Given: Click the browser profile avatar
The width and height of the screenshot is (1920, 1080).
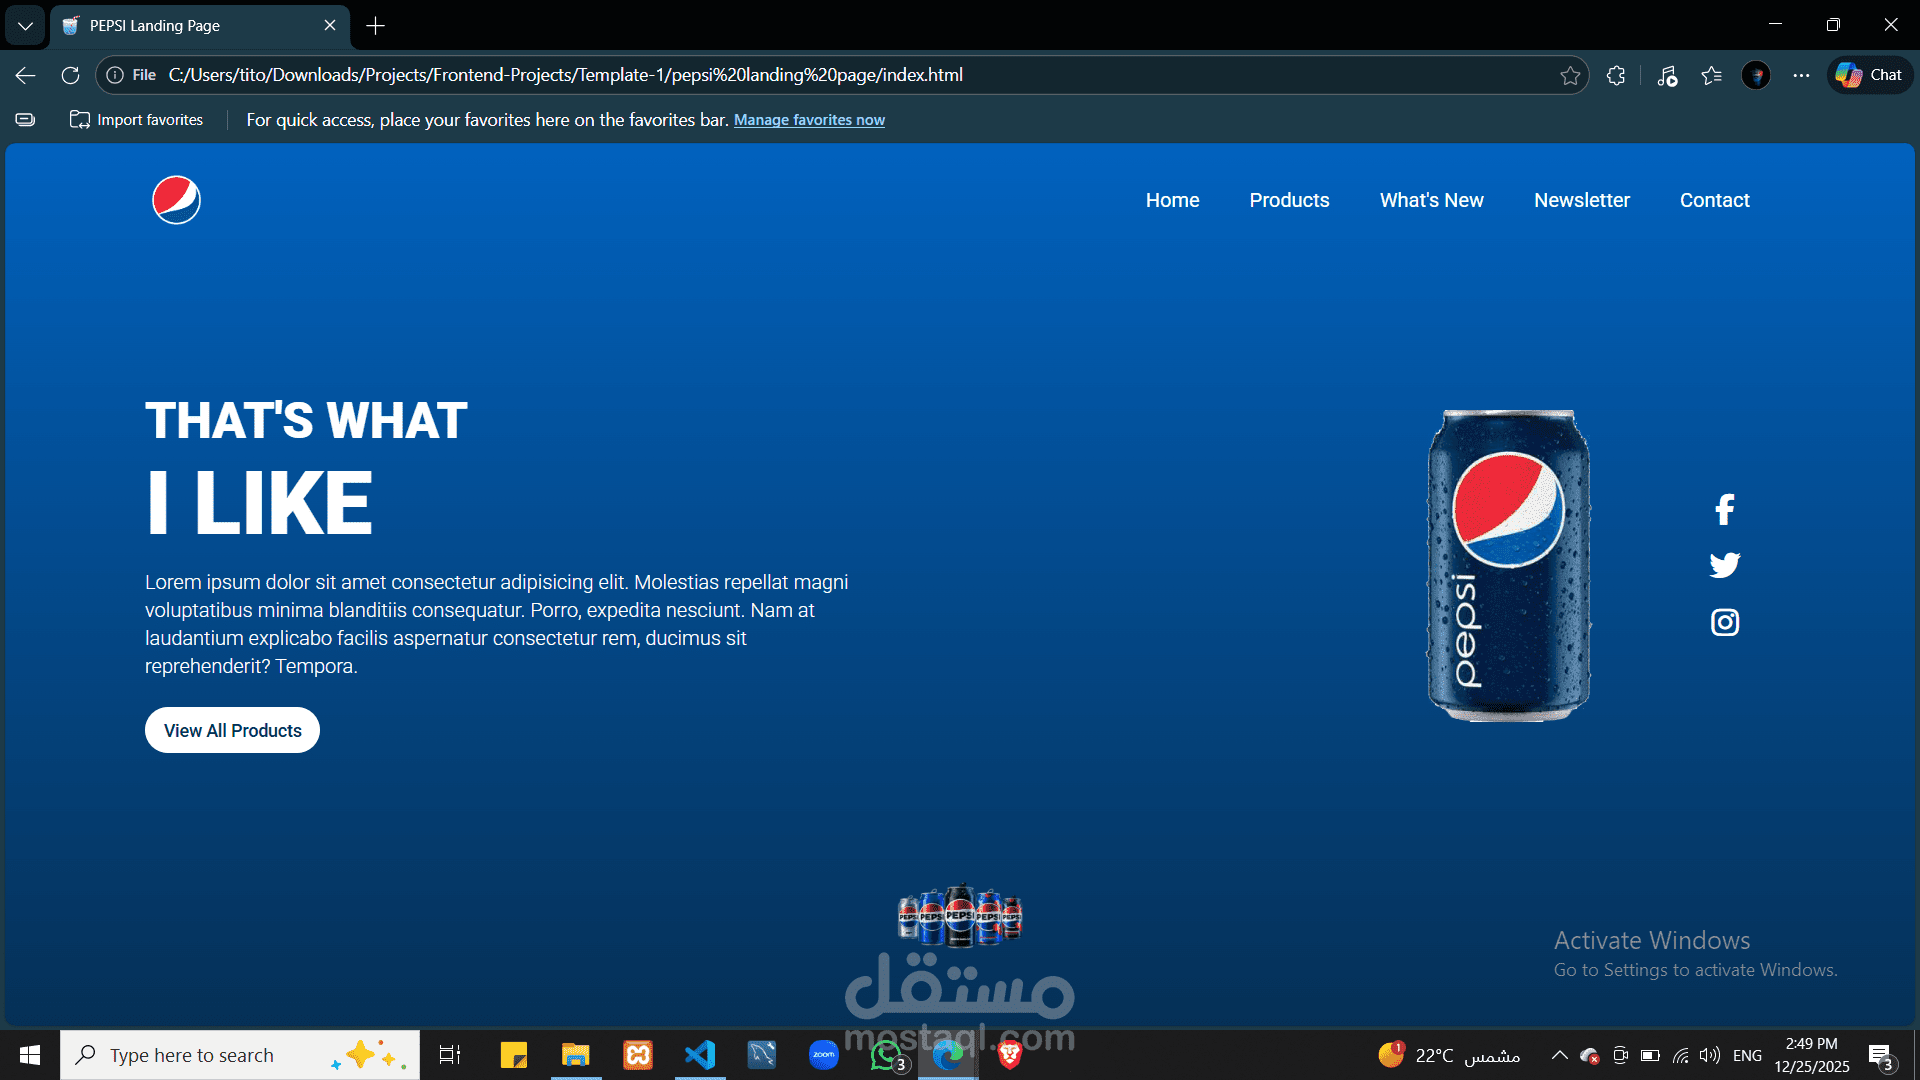Looking at the screenshot, I should (1756, 75).
